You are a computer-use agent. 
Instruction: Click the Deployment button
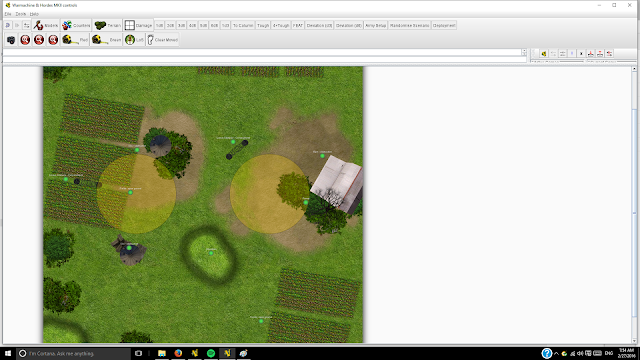(x=444, y=25)
